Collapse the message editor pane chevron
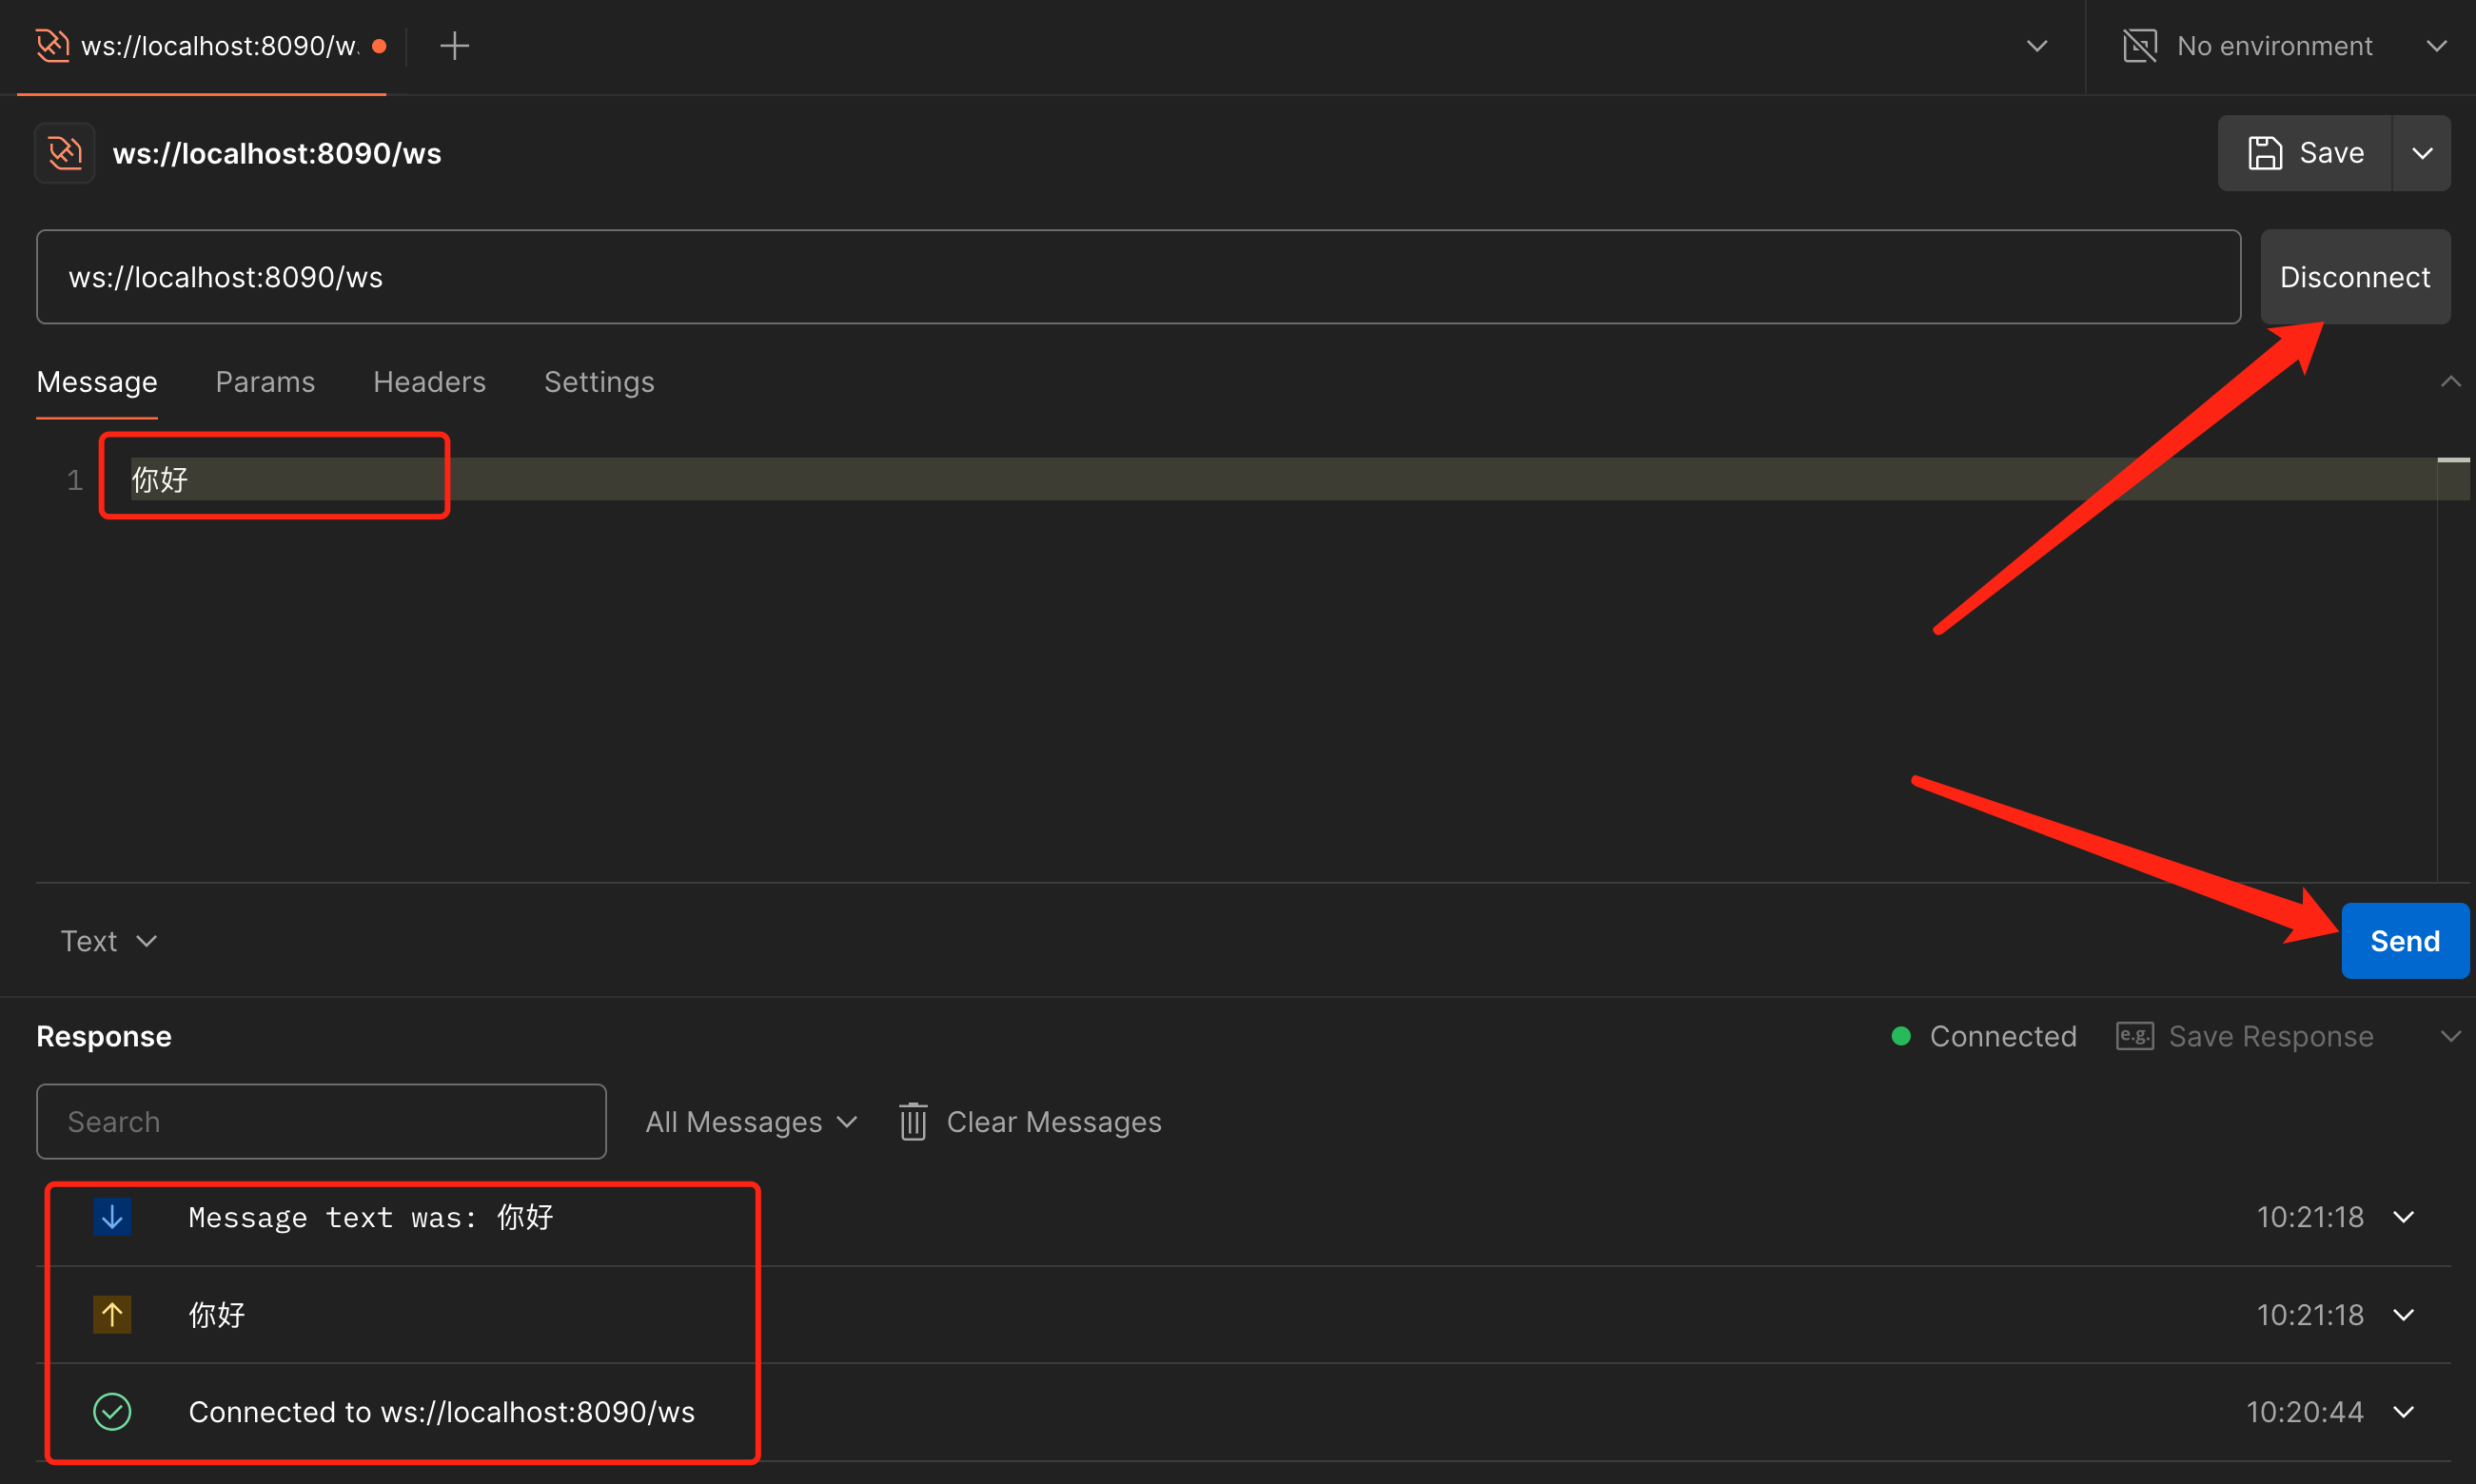The width and height of the screenshot is (2476, 1484). click(x=2450, y=382)
